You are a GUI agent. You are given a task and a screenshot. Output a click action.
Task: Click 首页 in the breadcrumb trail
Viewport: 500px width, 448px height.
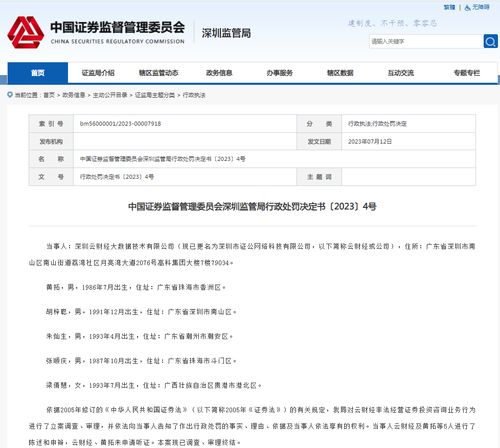tap(49, 95)
